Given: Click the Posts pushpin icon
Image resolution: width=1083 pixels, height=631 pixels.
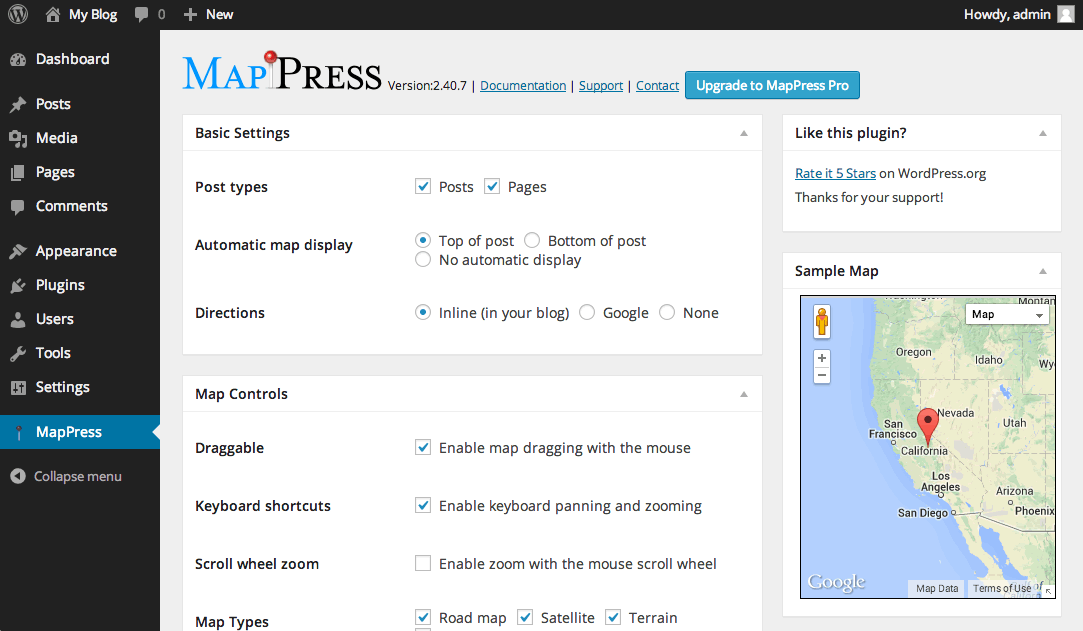Looking at the screenshot, I should (18, 104).
